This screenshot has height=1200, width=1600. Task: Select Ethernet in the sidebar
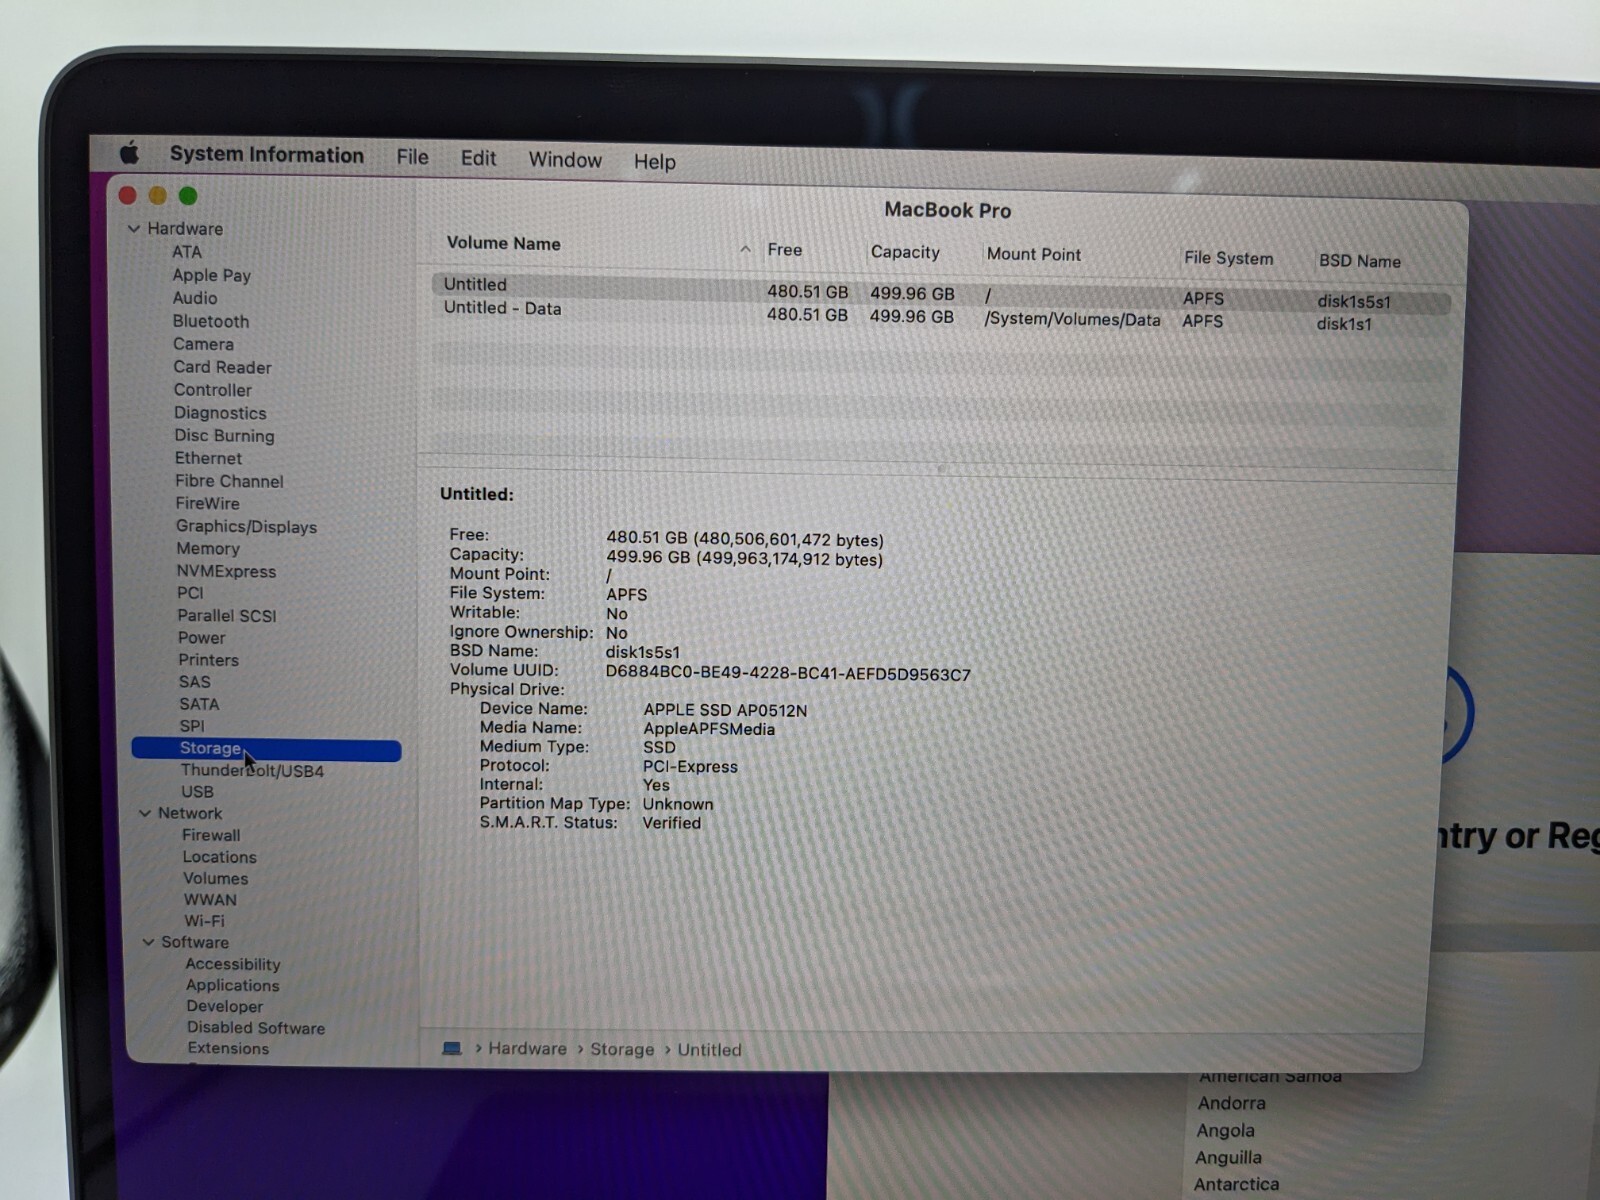click(x=208, y=458)
